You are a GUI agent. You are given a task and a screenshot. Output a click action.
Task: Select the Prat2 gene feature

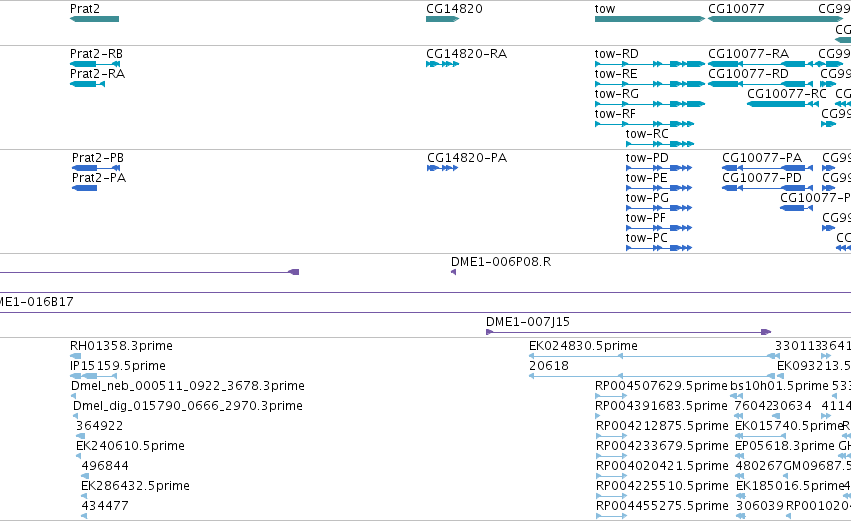(x=94, y=19)
